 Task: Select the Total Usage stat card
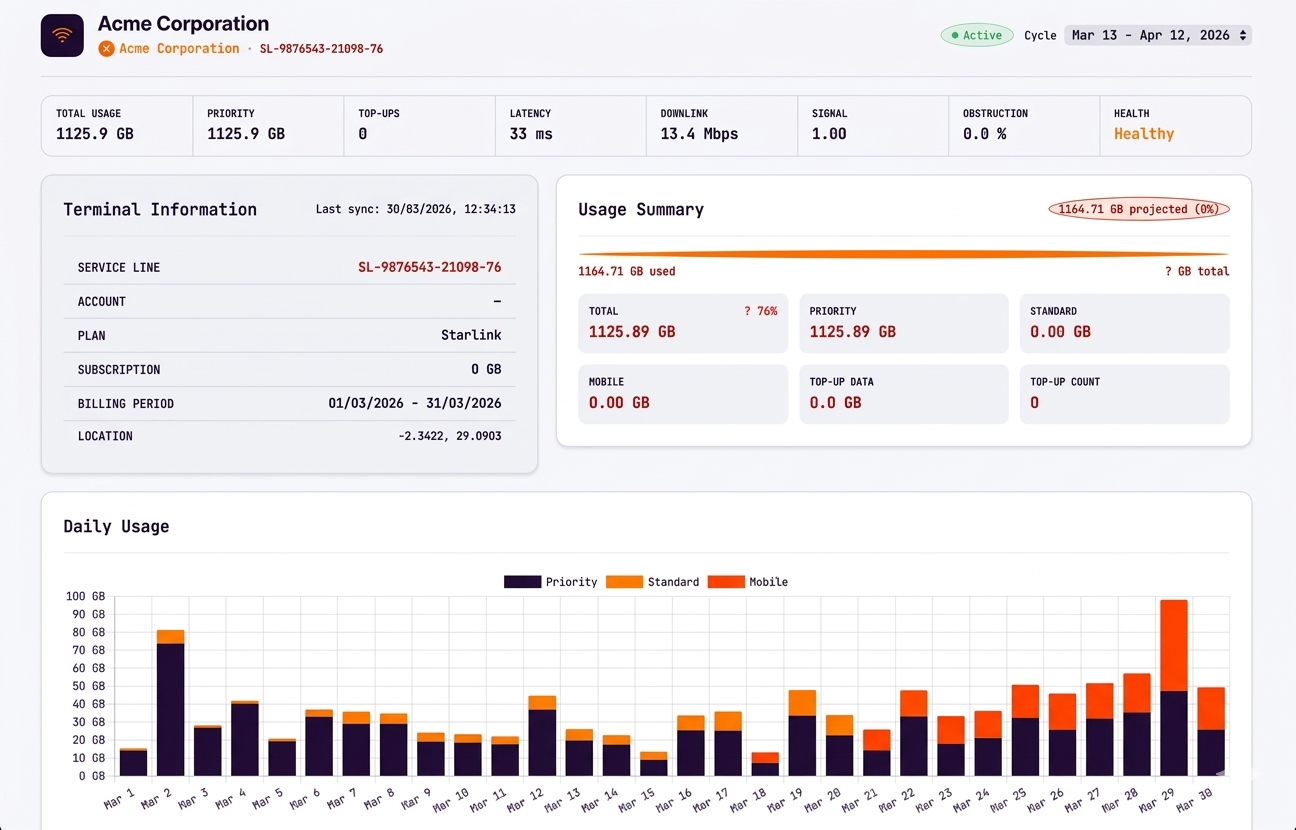tap(117, 126)
